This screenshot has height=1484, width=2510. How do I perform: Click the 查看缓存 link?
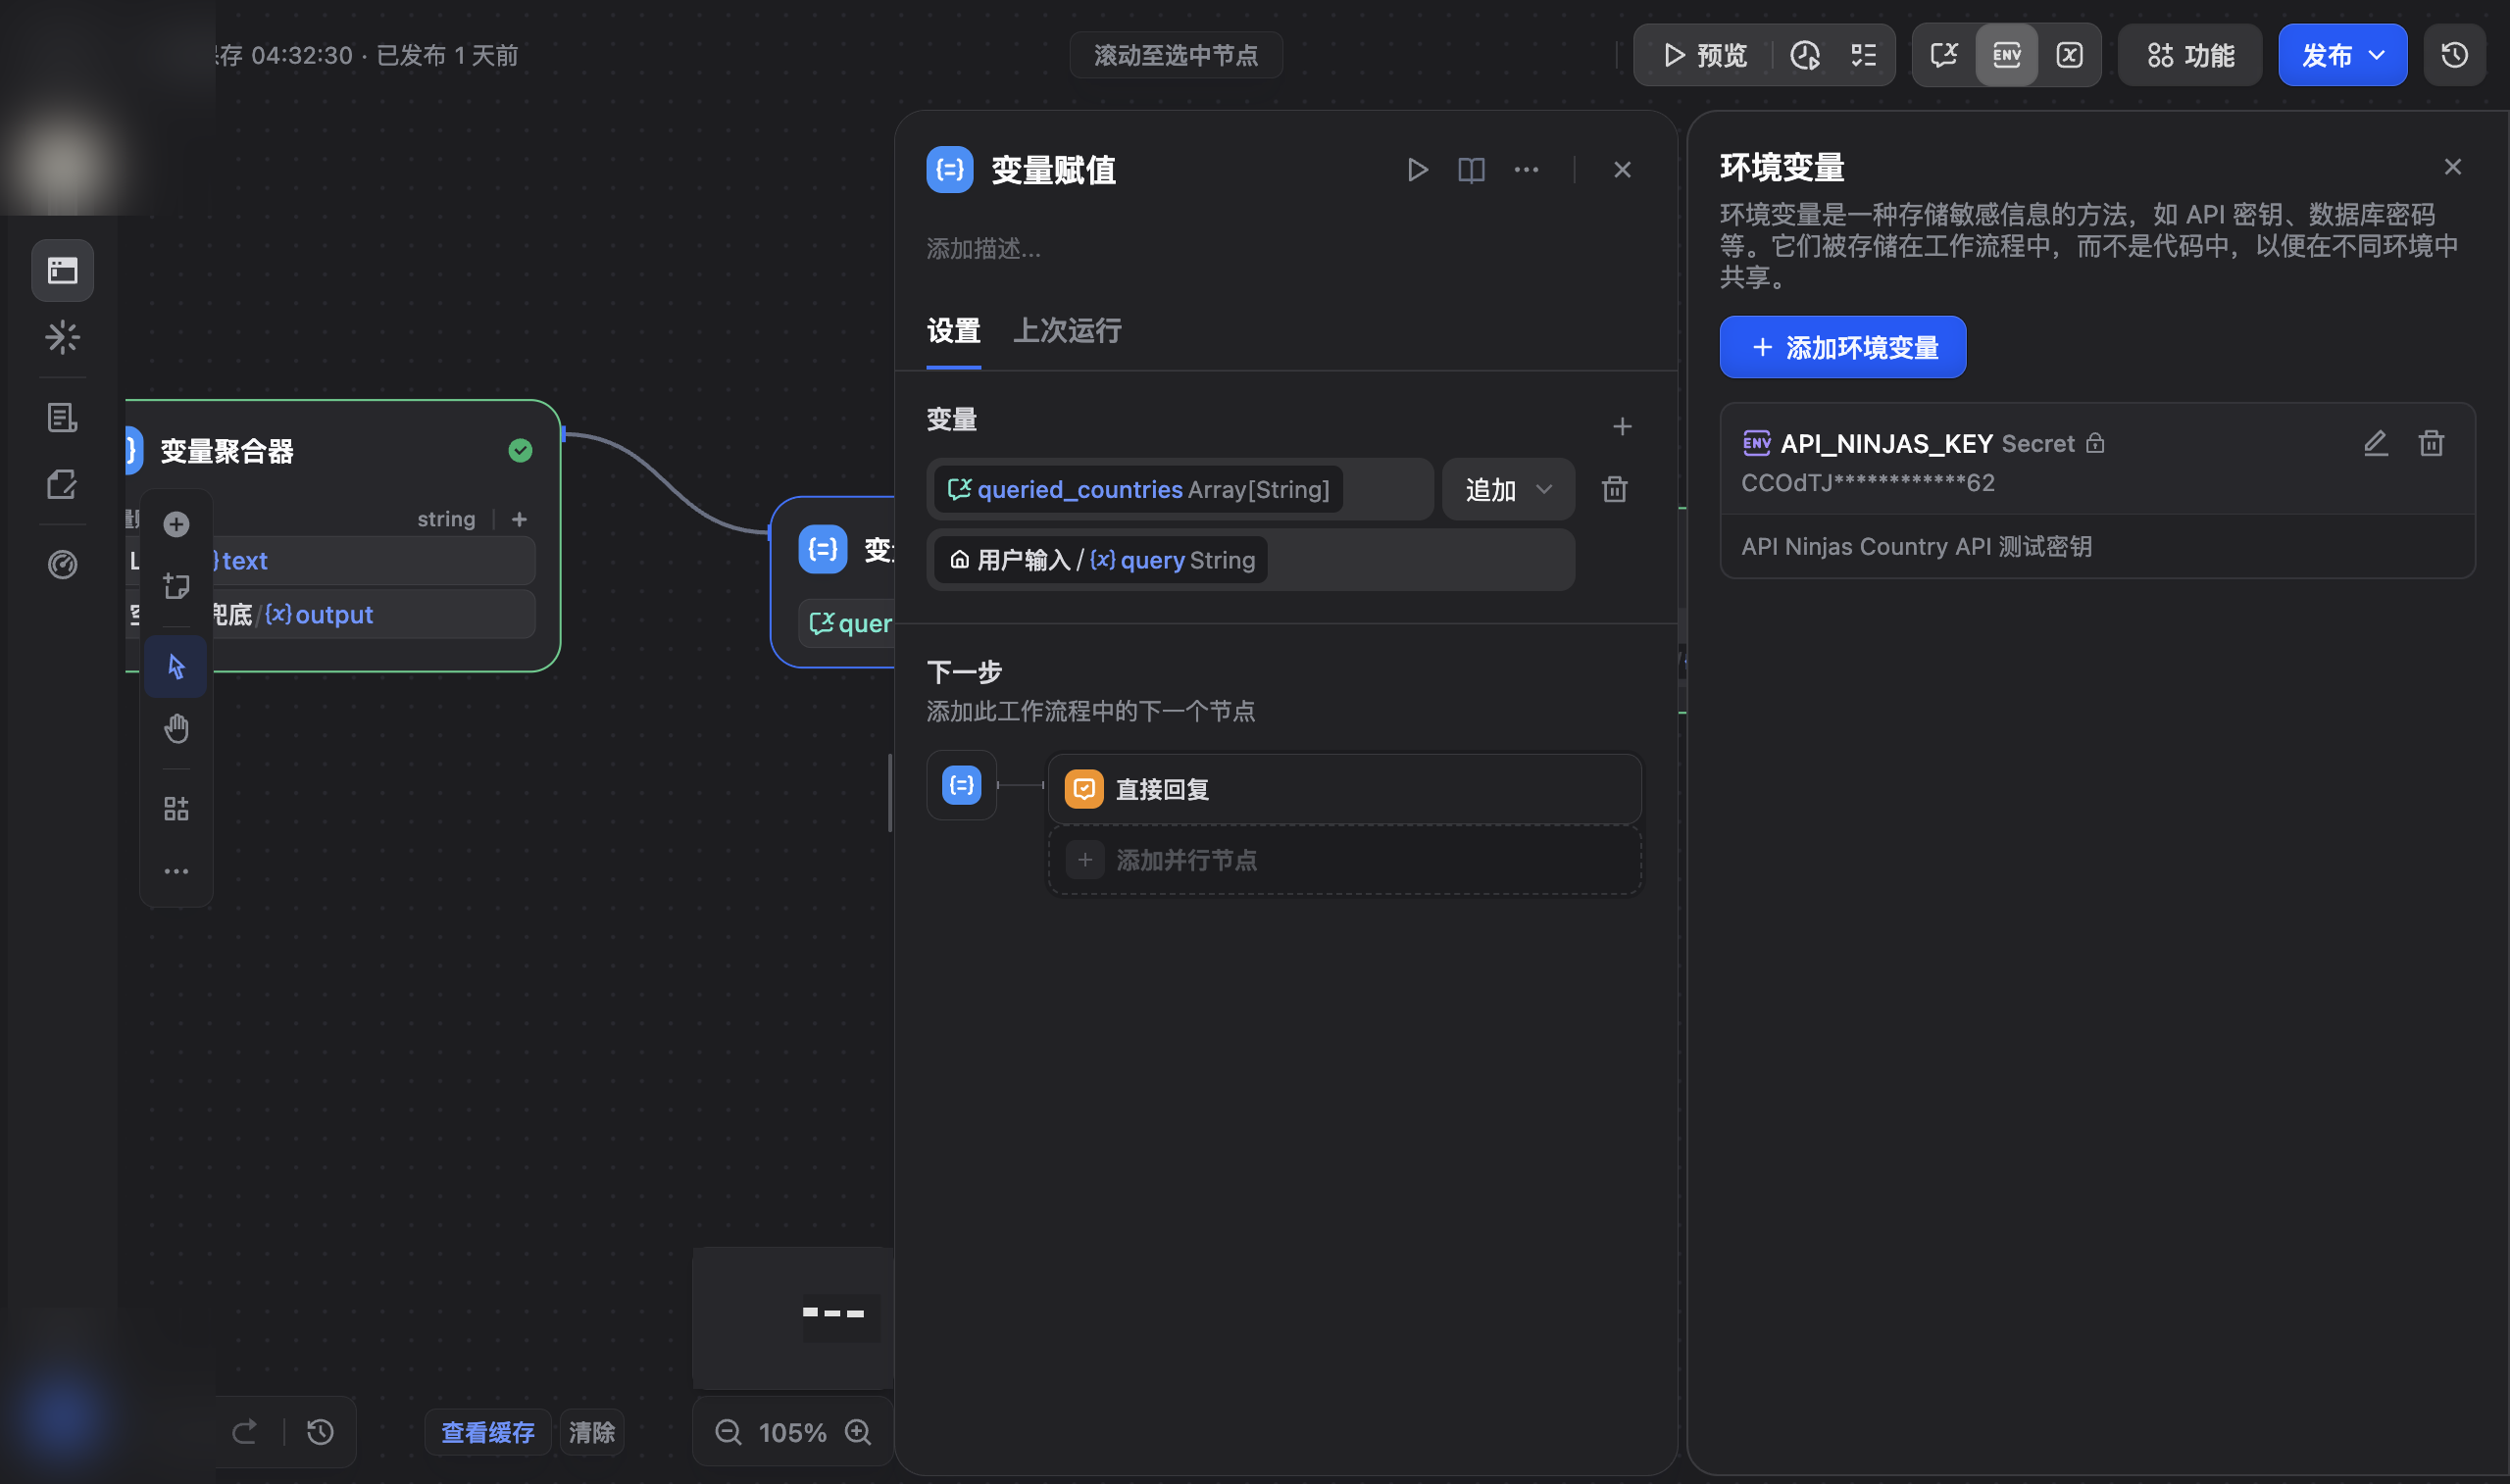point(488,1432)
